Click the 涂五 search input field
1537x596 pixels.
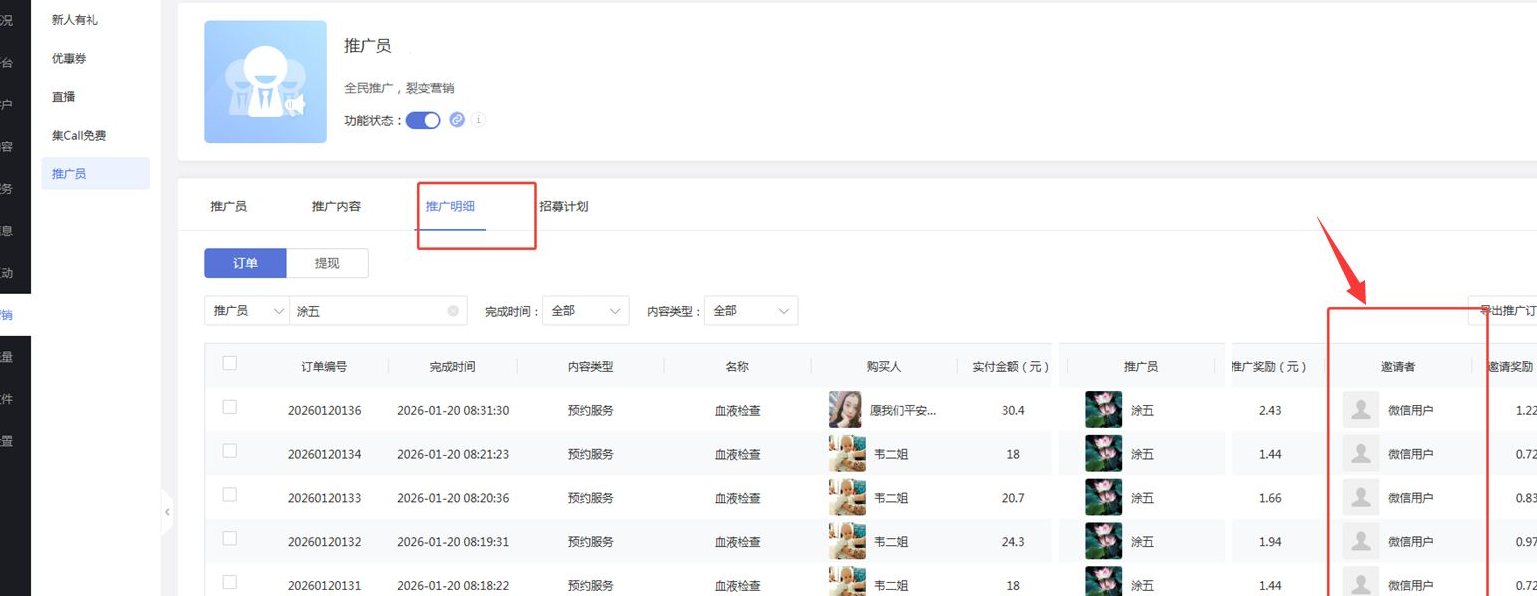(x=365, y=311)
